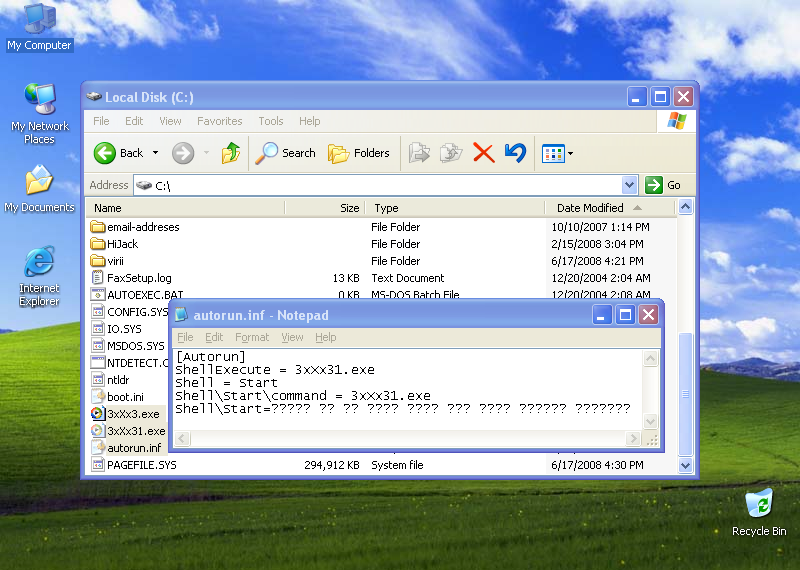Click inside the Notepad text area

(408, 389)
